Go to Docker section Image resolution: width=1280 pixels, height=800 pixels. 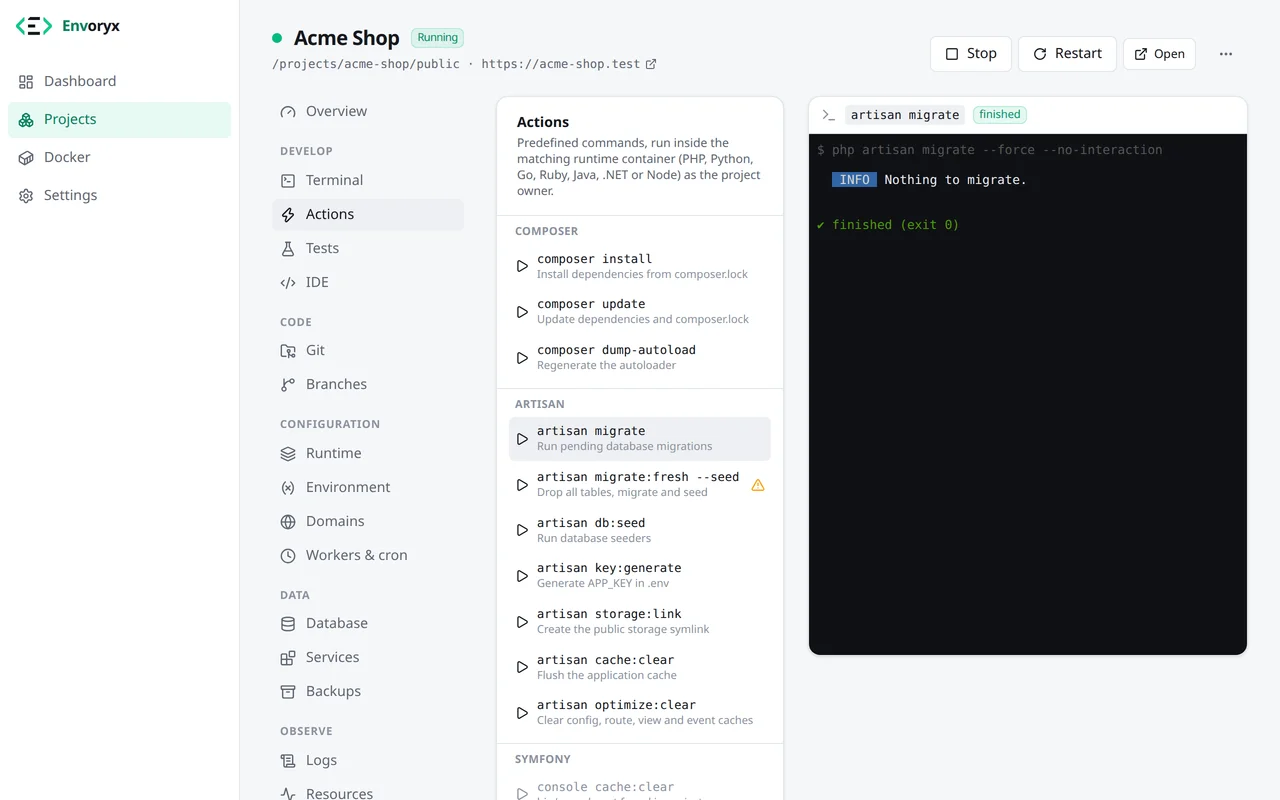pos(119,157)
